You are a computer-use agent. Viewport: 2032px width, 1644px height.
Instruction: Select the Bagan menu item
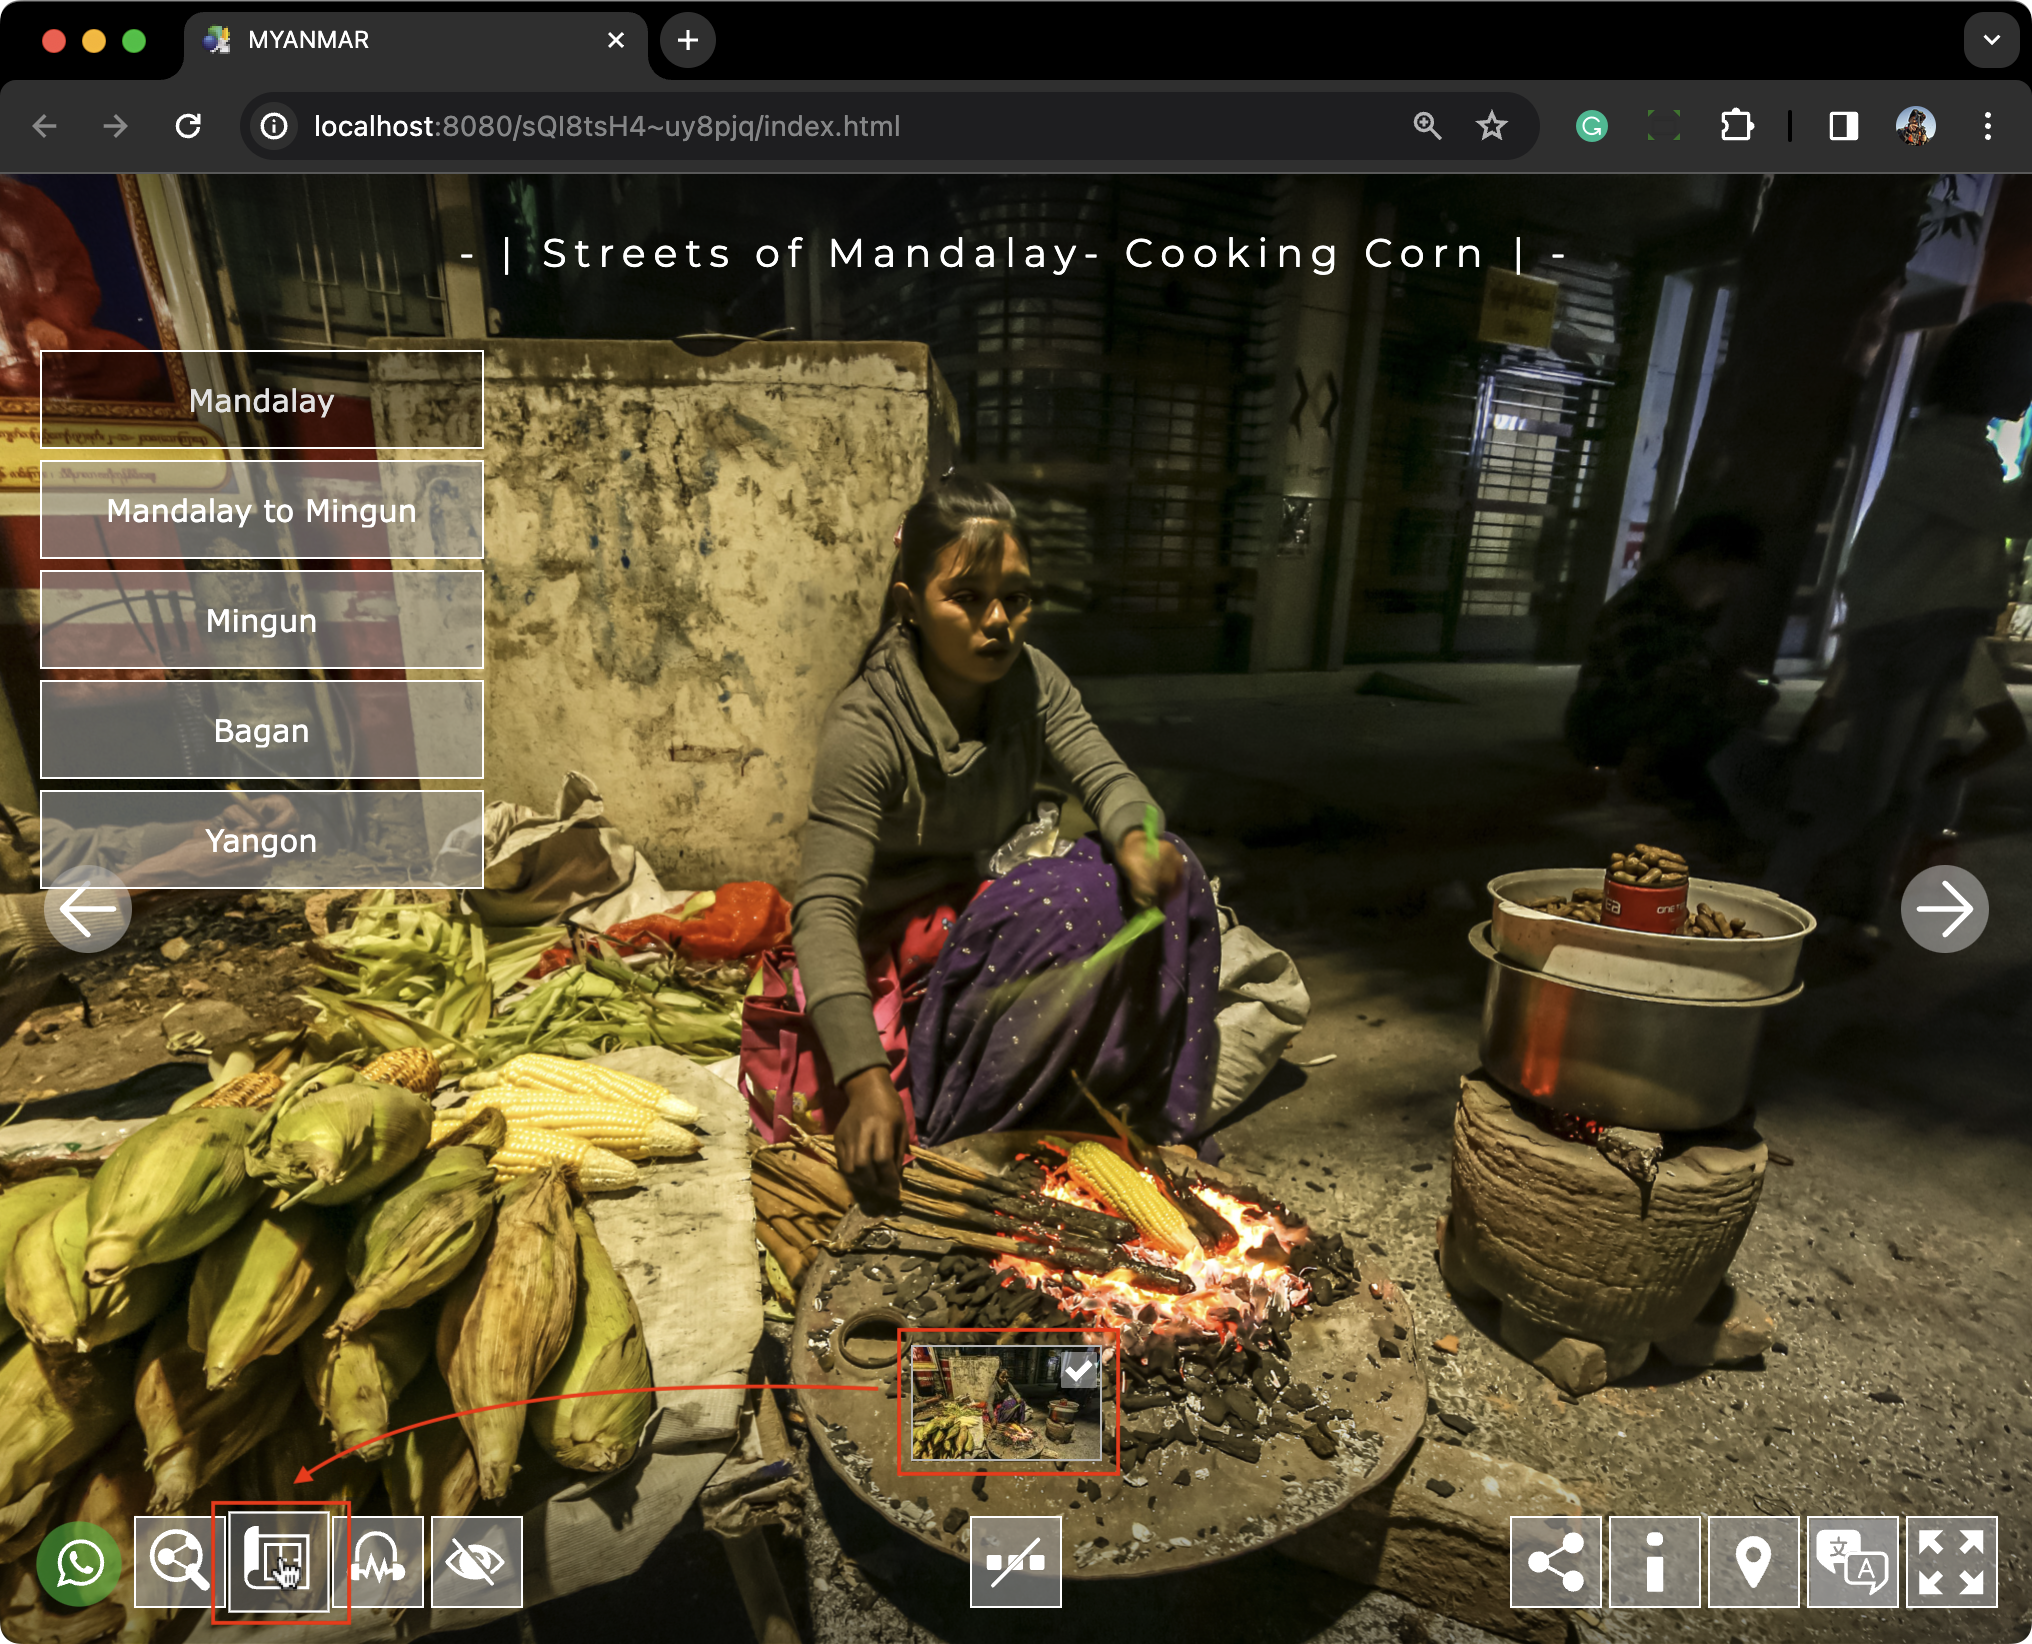[261, 730]
